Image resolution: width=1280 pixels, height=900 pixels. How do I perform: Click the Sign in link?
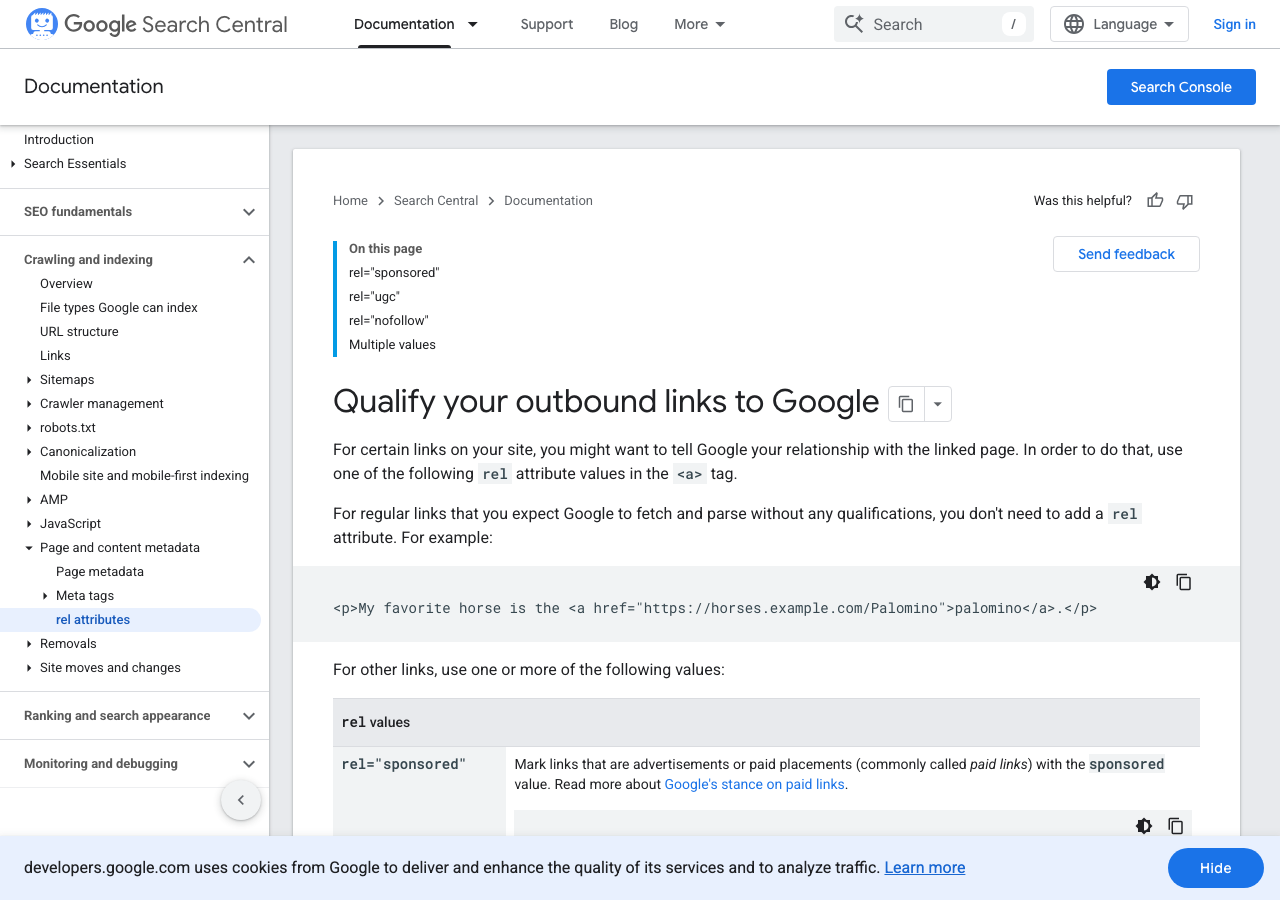pos(1234,24)
